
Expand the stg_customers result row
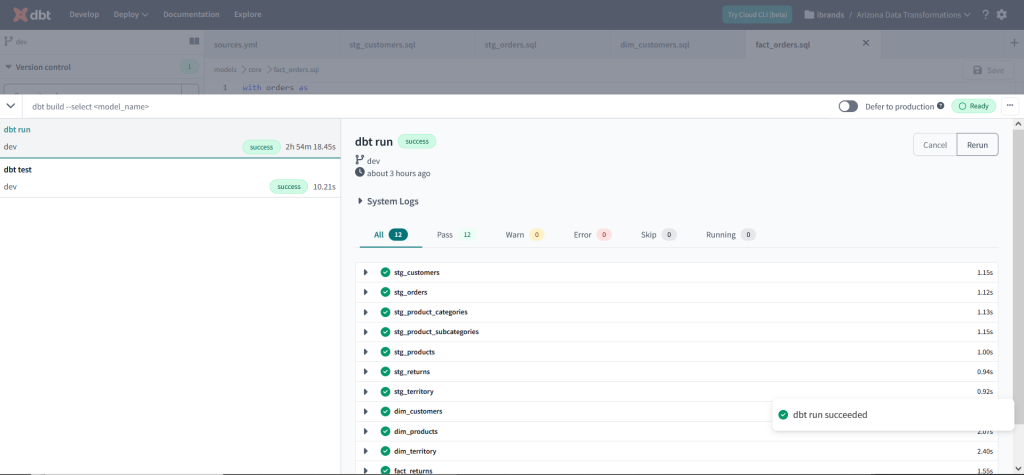366,272
